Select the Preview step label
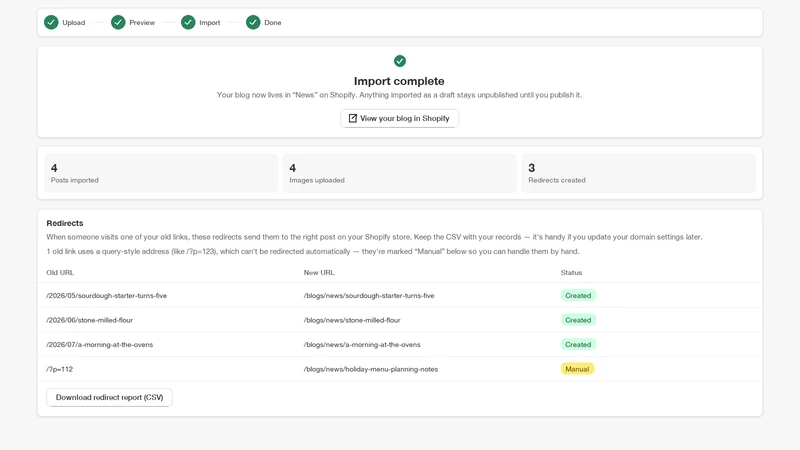Viewport: 800px width, 450px height. click(x=142, y=22)
